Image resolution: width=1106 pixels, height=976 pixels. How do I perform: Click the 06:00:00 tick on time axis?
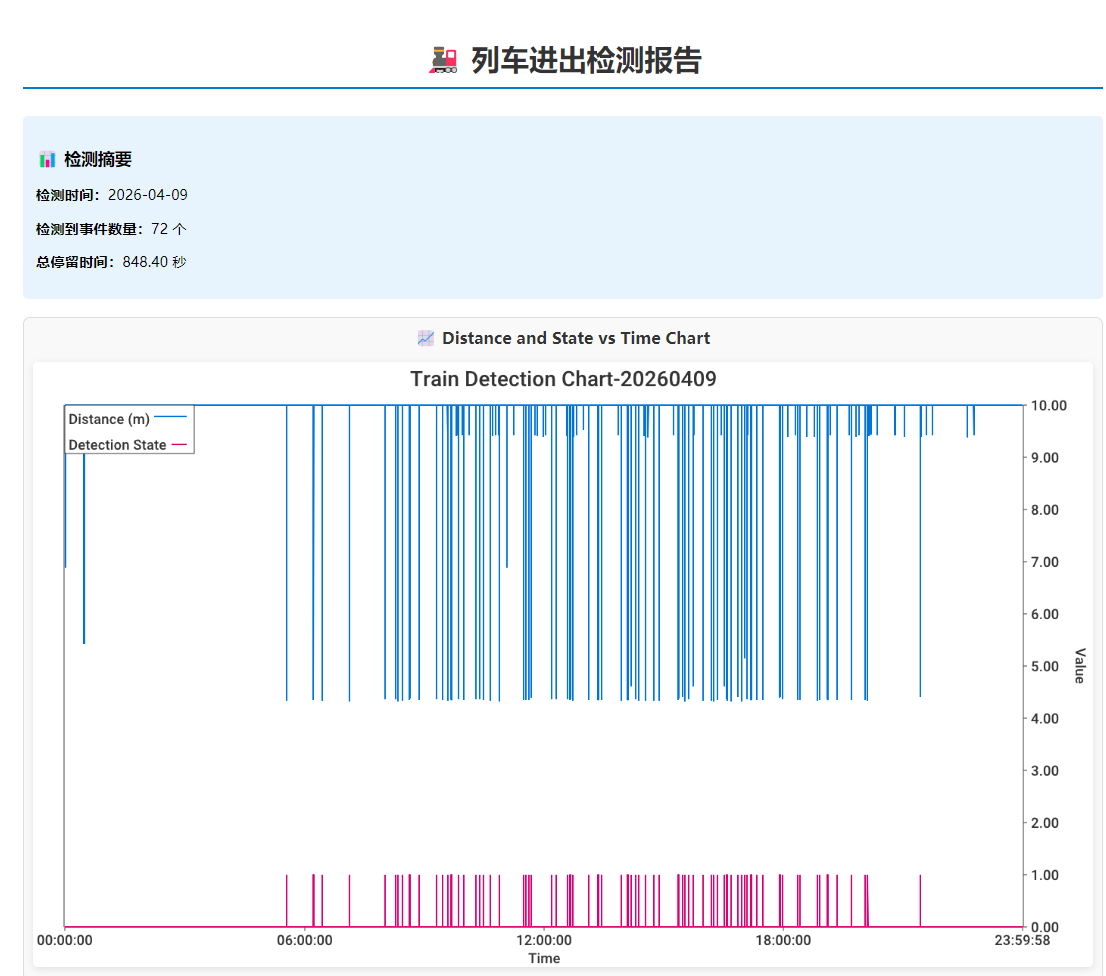point(304,941)
